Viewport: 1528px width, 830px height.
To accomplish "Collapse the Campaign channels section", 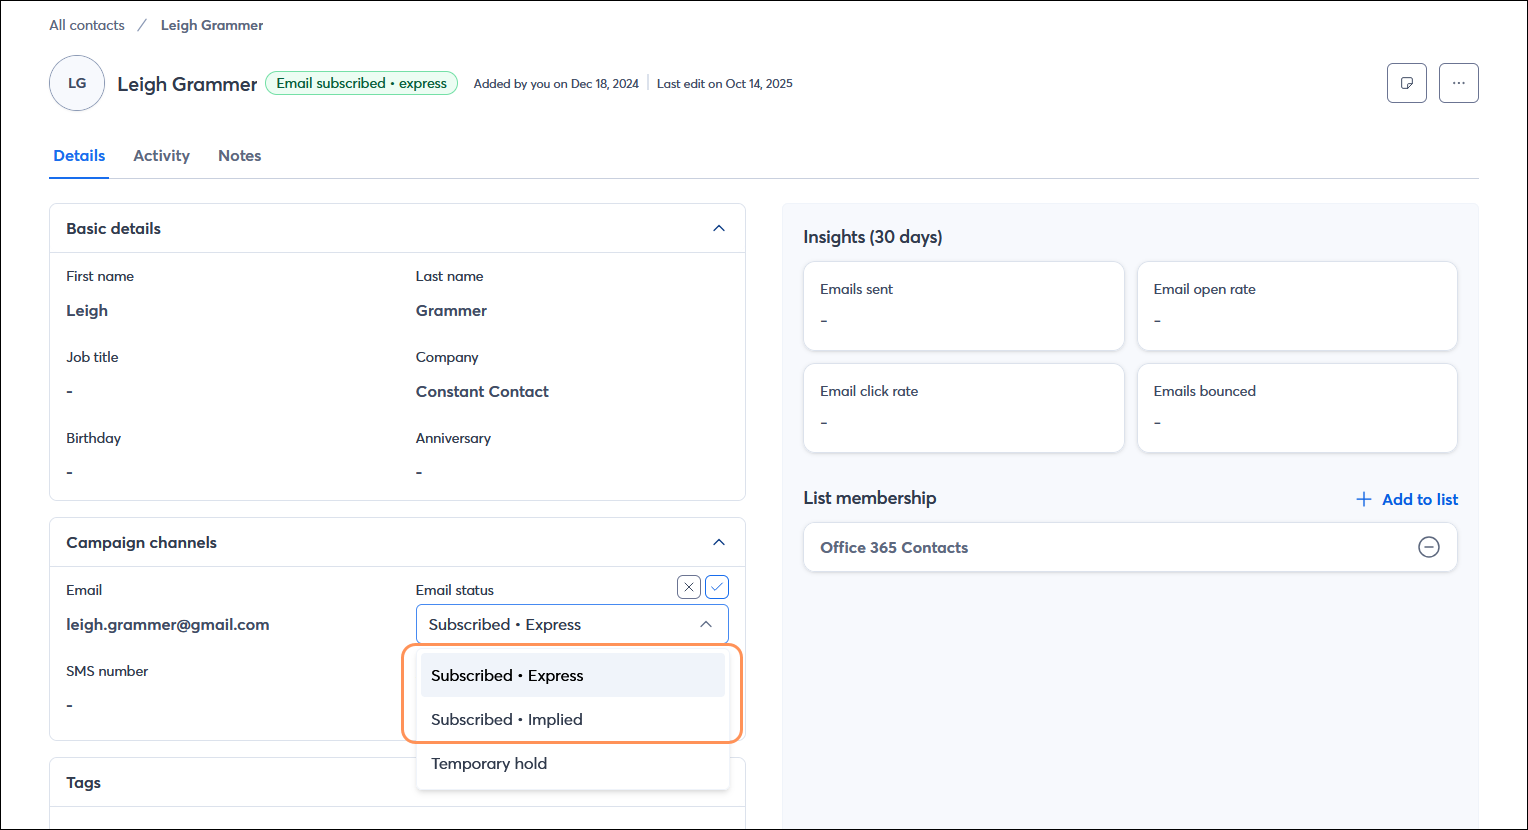I will [x=718, y=542].
